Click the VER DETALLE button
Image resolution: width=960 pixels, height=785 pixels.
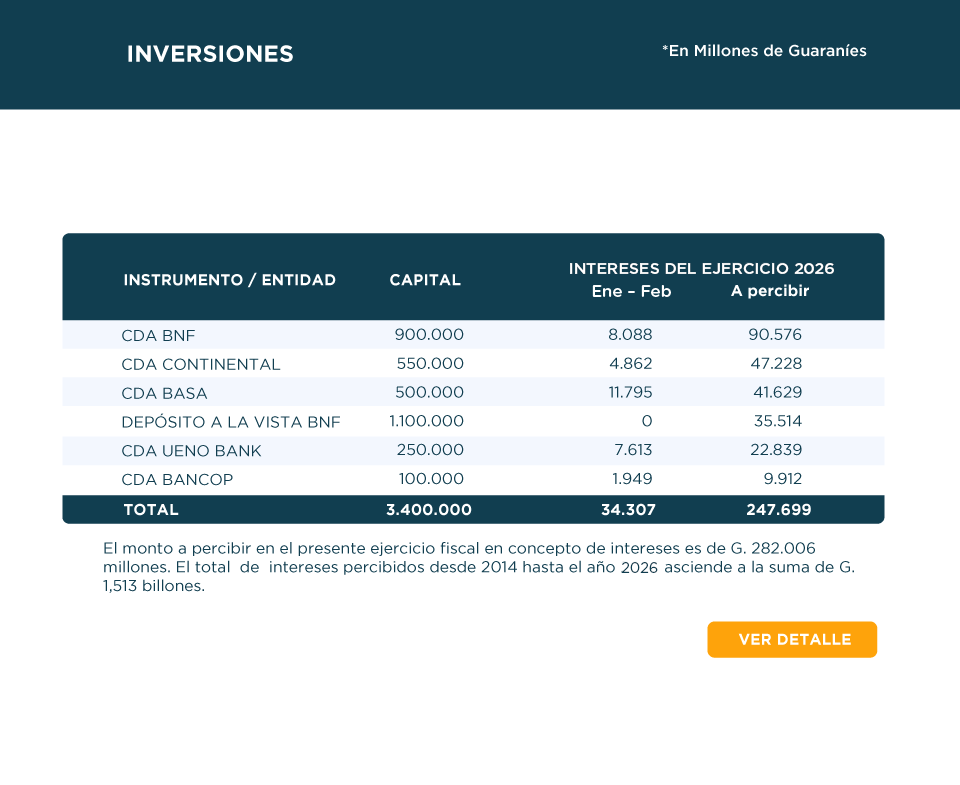point(792,640)
